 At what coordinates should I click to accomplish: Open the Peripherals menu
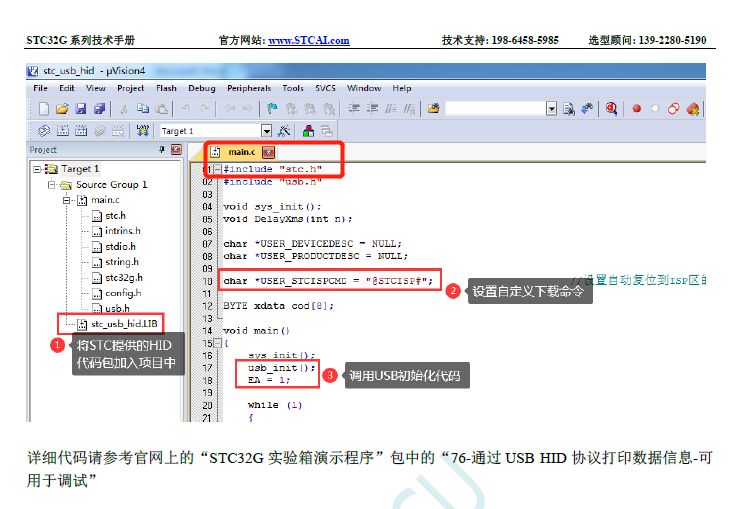249,88
